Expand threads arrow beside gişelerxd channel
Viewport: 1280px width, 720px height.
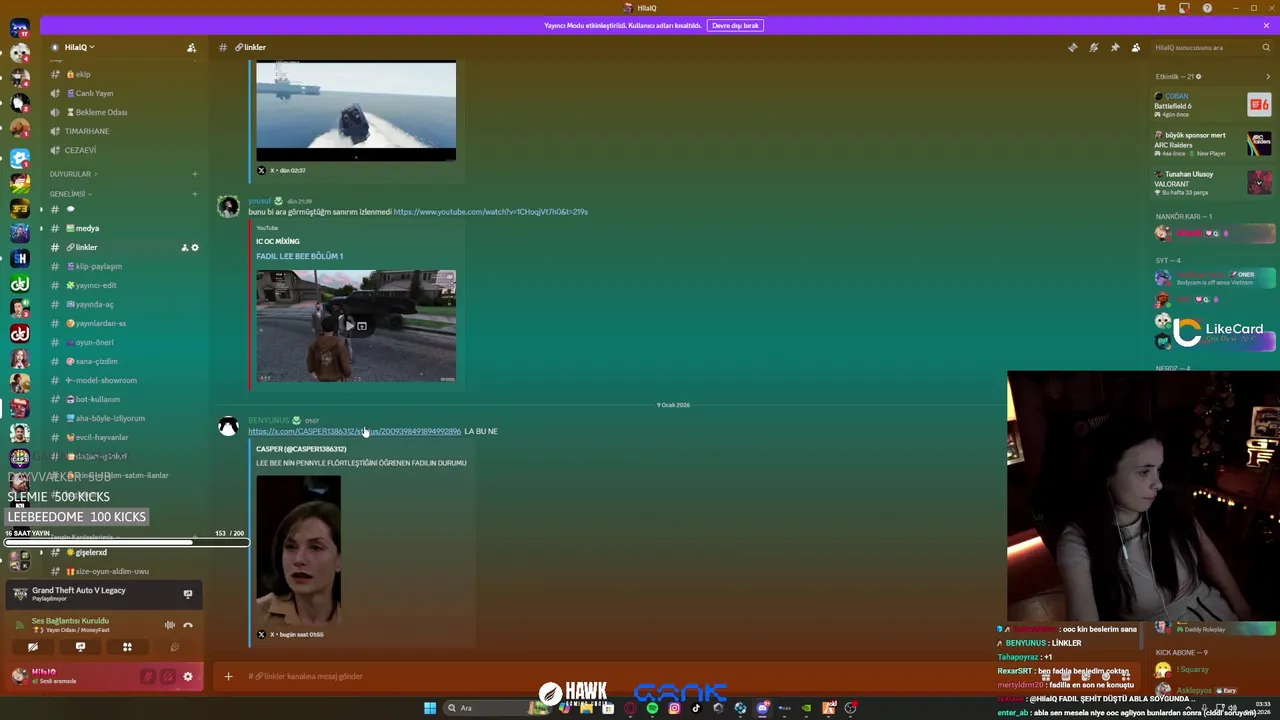click(41, 552)
